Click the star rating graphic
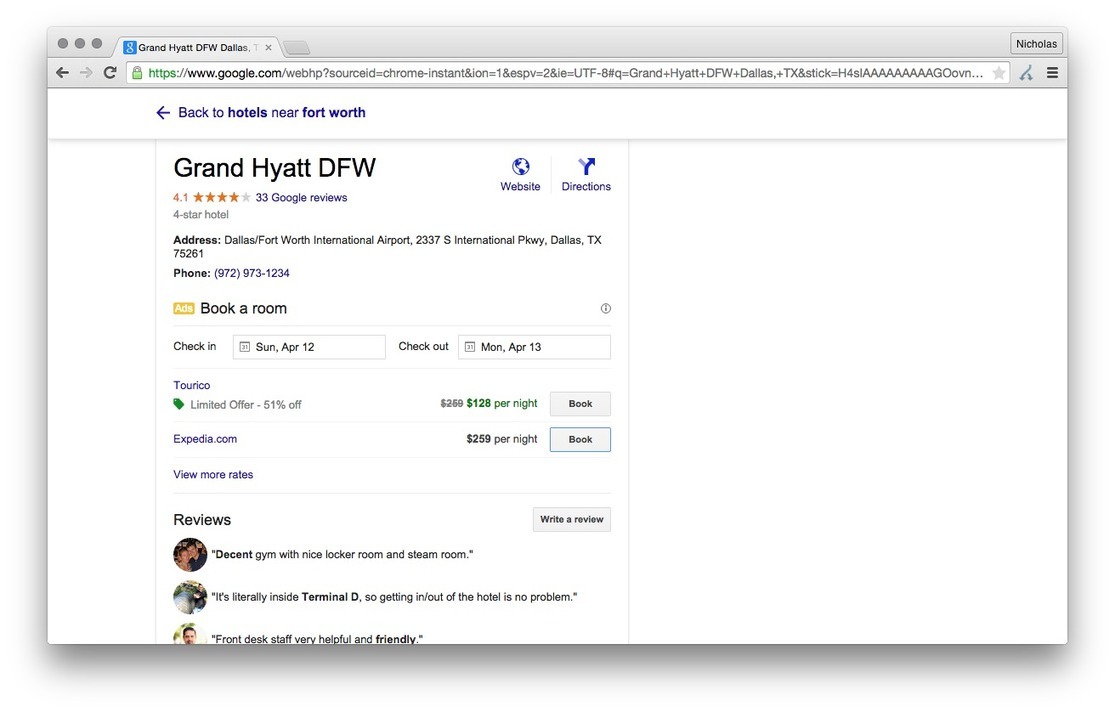 click(222, 197)
